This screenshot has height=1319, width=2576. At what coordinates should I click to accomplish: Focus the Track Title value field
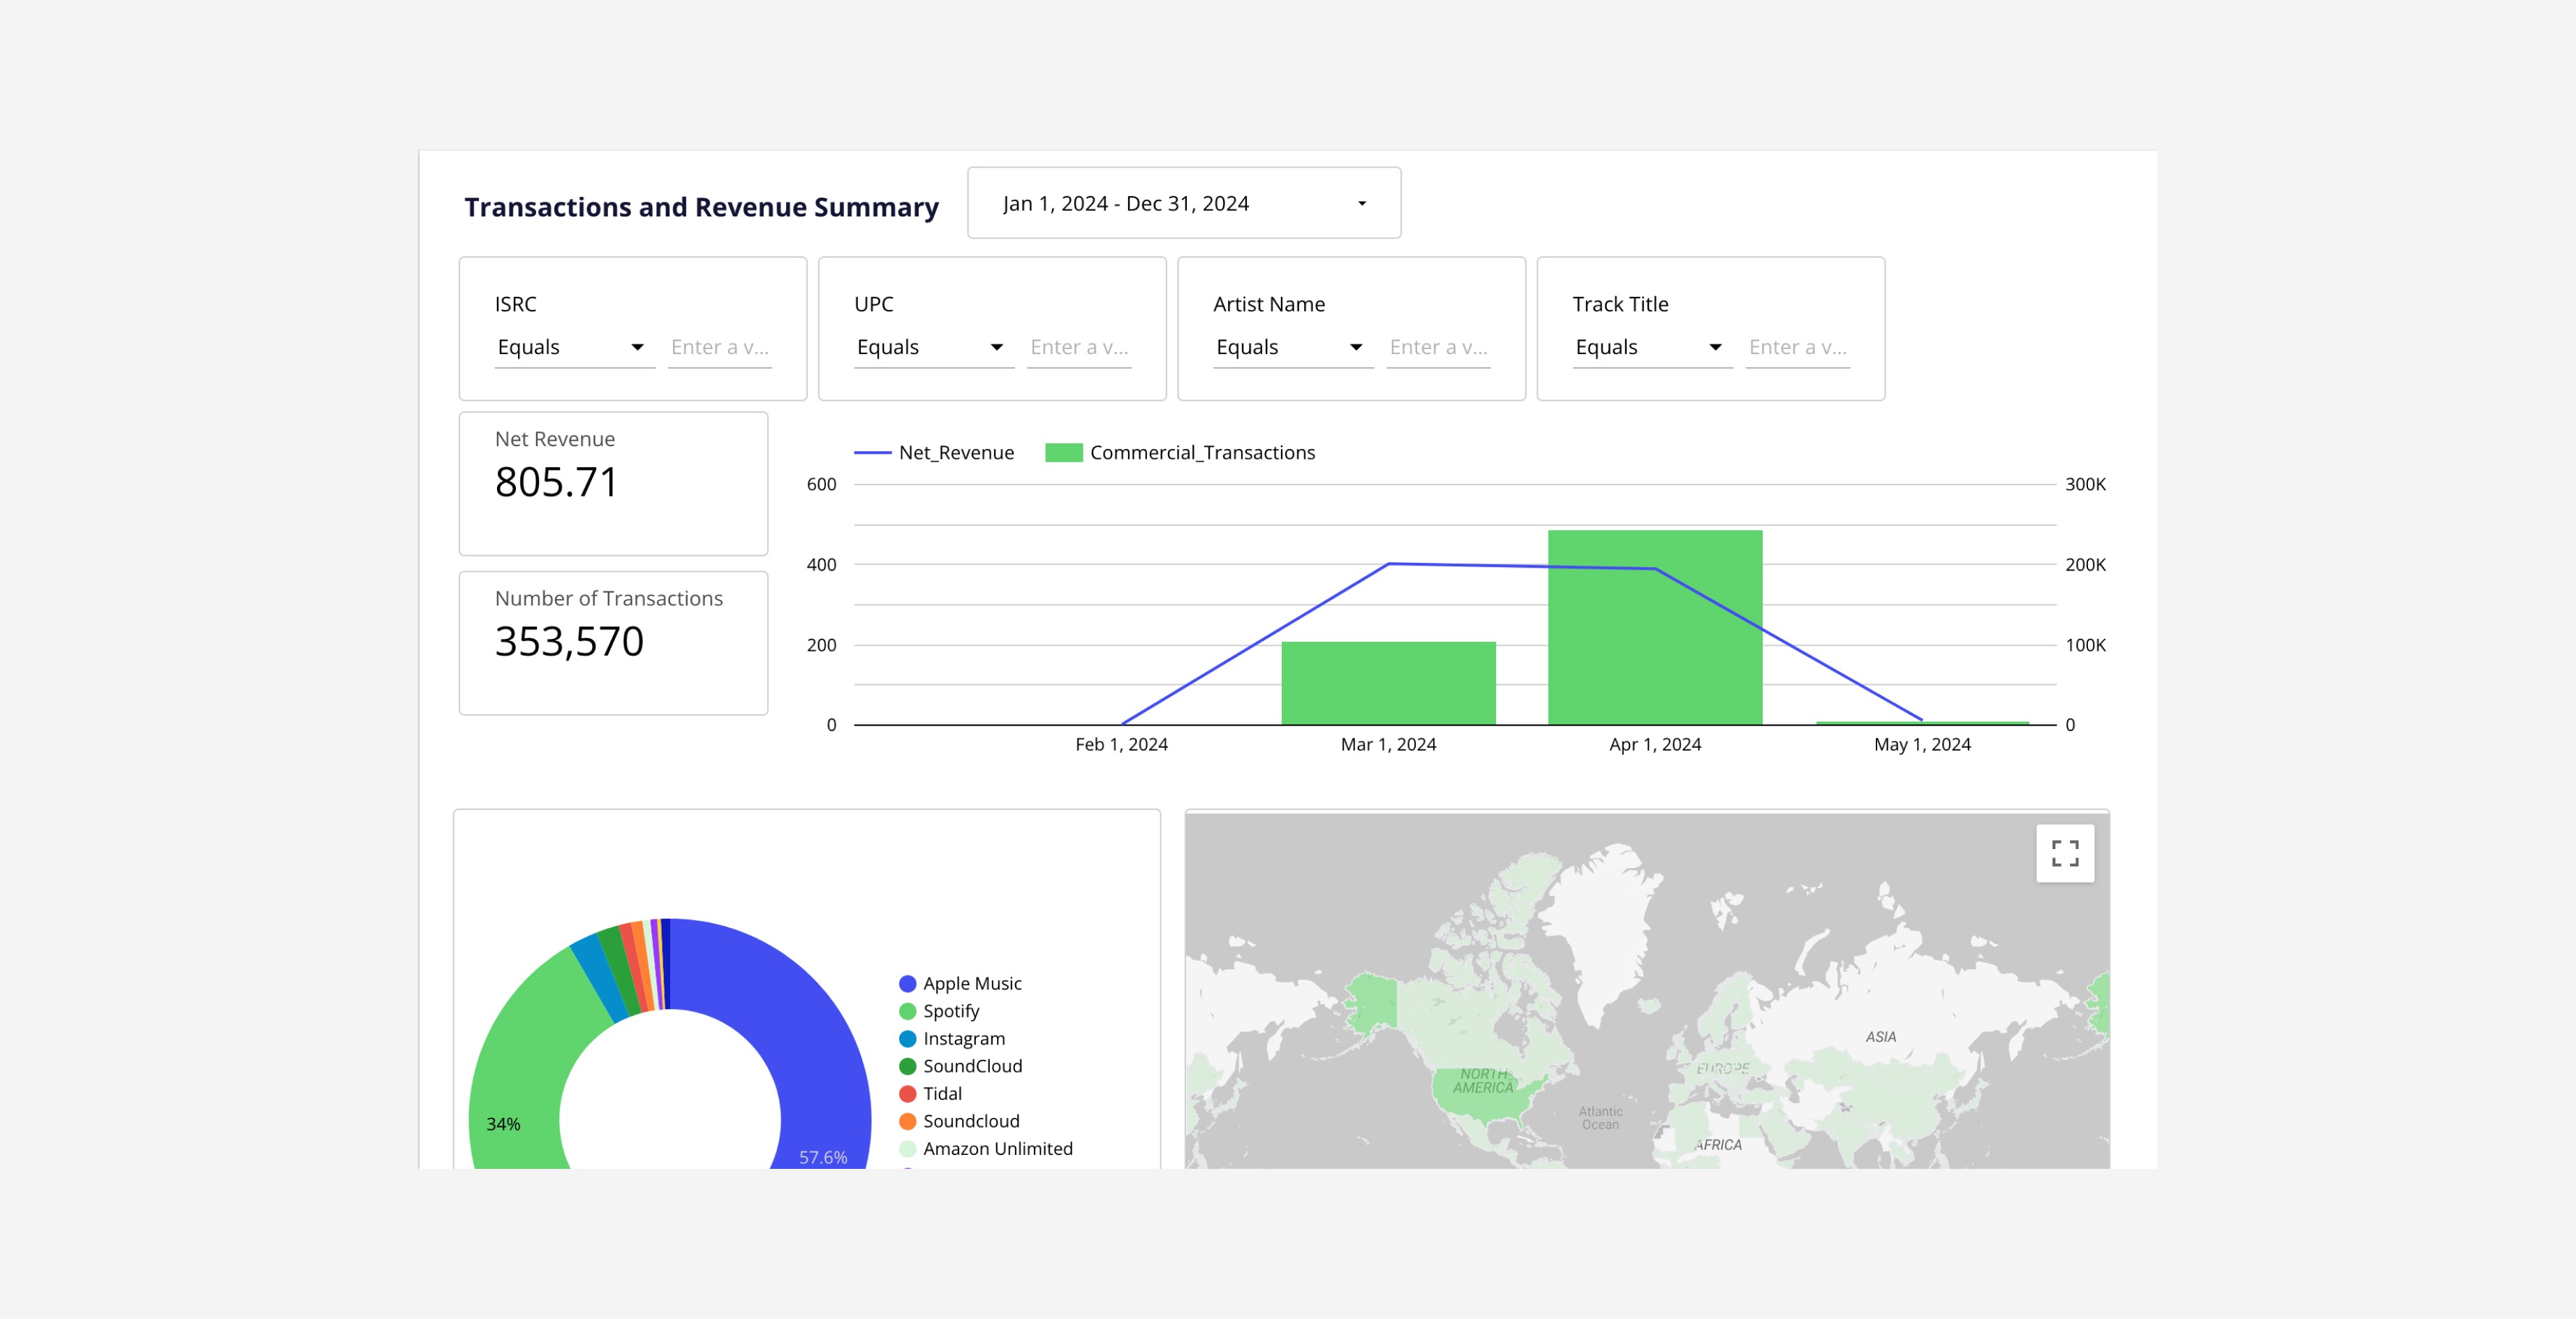click(x=1797, y=347)
